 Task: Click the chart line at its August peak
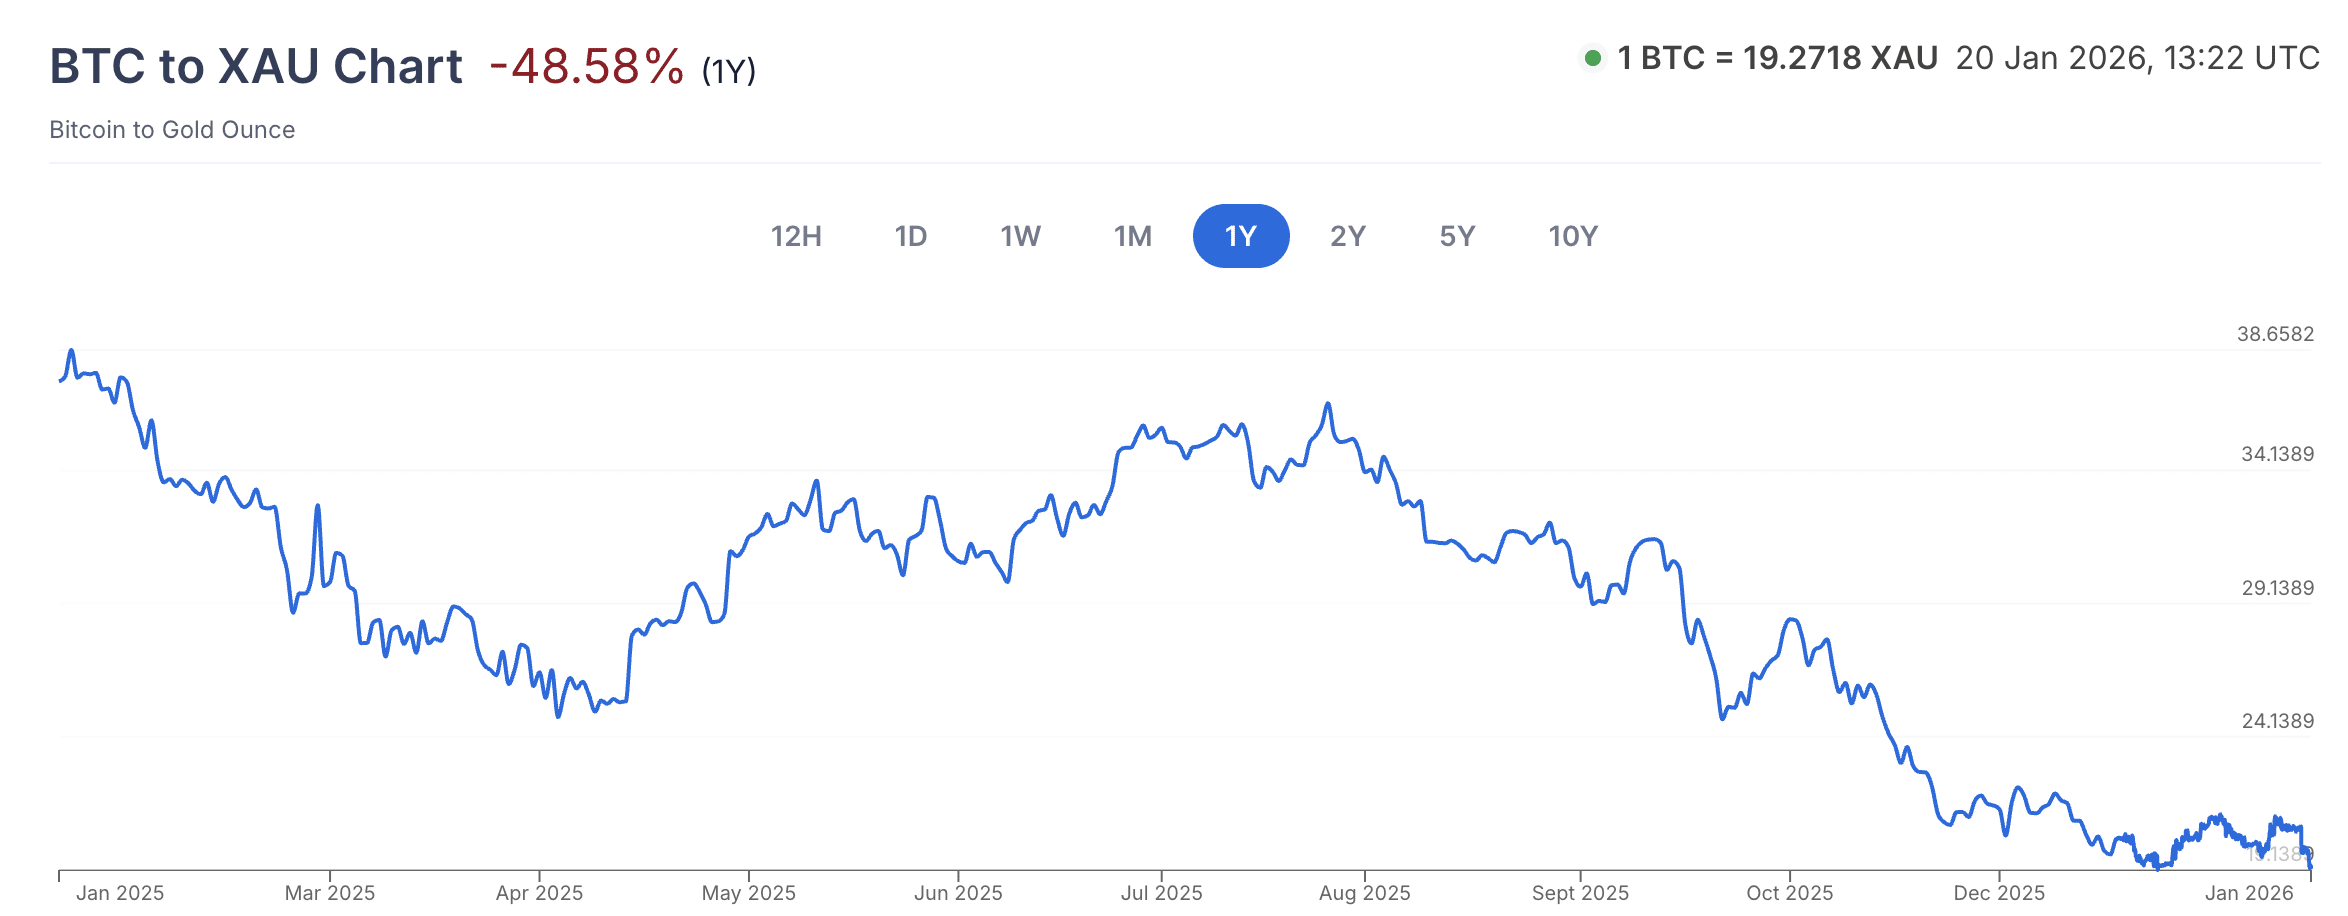pyautogui.click(x=1330, y=401)
